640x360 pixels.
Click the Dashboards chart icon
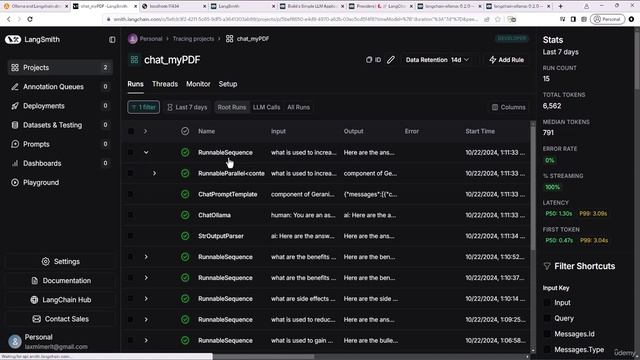tap(15, 163)
